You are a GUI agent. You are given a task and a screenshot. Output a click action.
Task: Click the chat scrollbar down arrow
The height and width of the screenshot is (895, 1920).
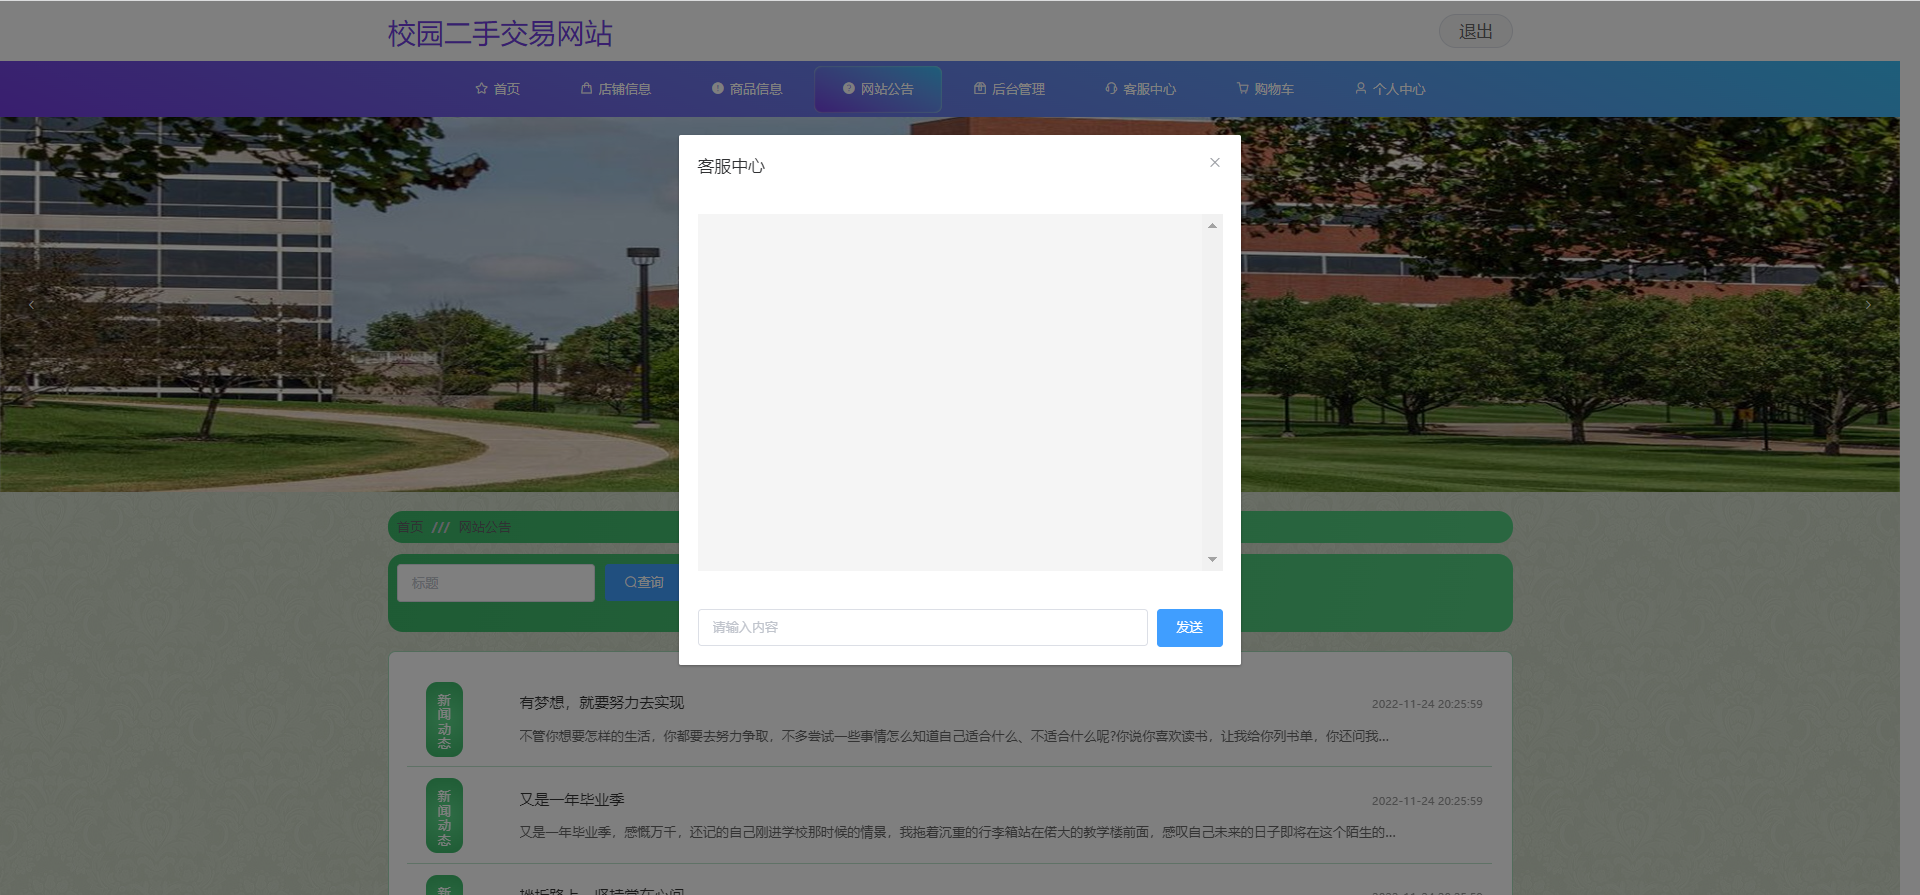1212,559
